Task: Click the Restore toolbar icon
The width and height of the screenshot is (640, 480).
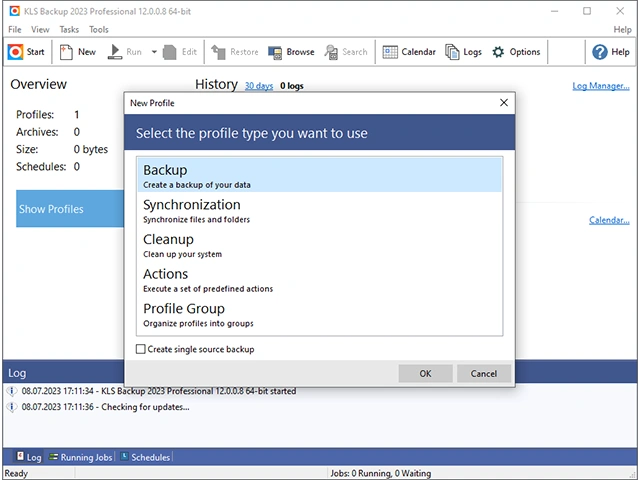Action: coord(220,52)
